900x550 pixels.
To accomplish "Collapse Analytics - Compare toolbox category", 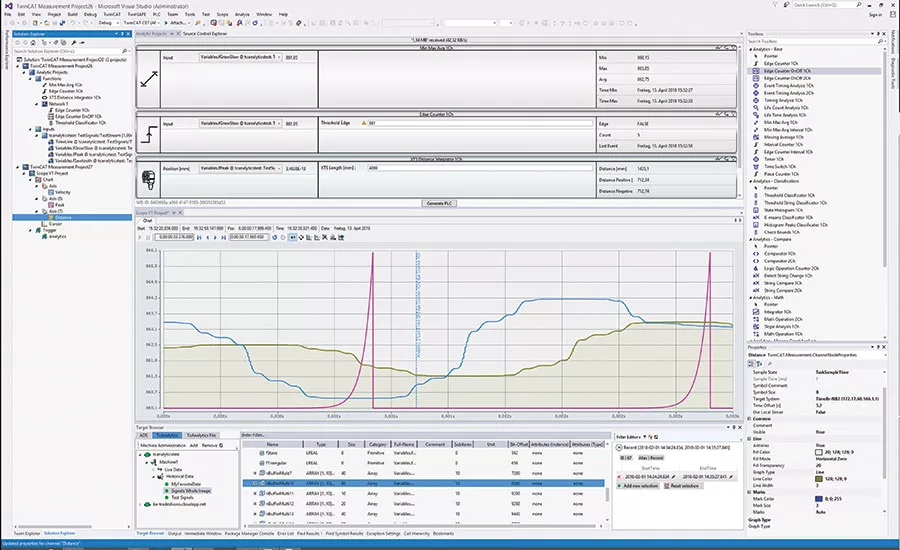I will pos(751,239).
